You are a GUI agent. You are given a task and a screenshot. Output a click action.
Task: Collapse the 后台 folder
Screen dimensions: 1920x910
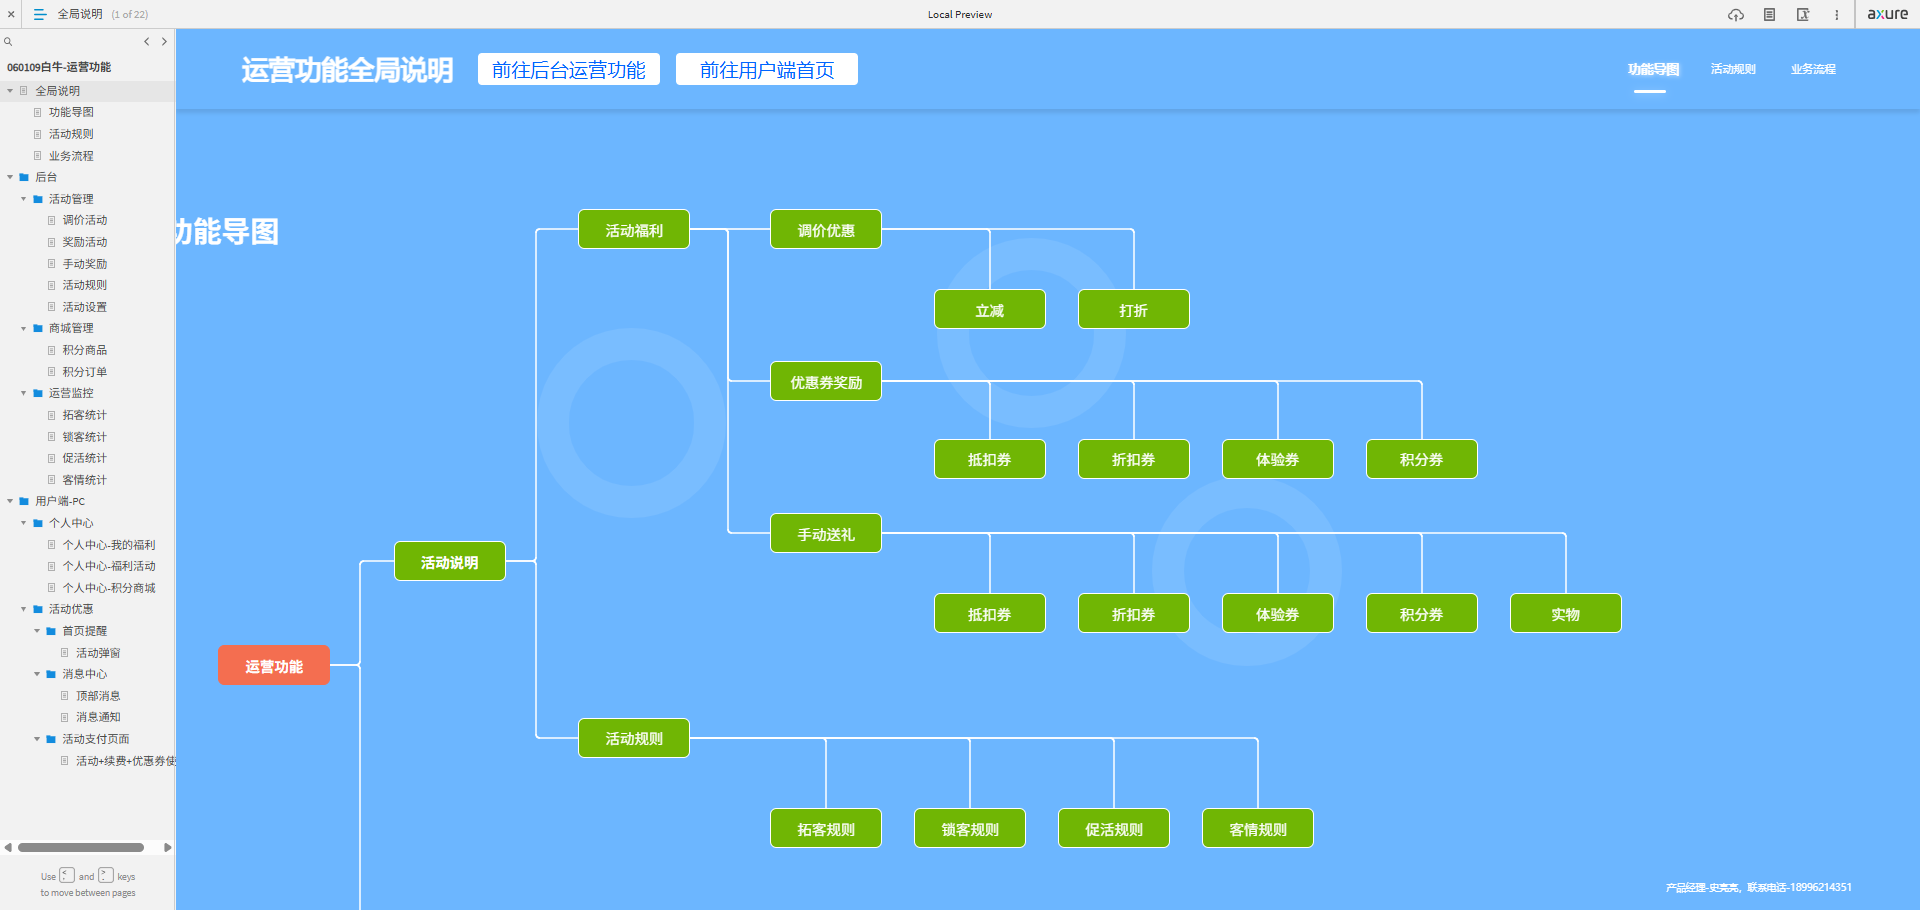[10, 177]
